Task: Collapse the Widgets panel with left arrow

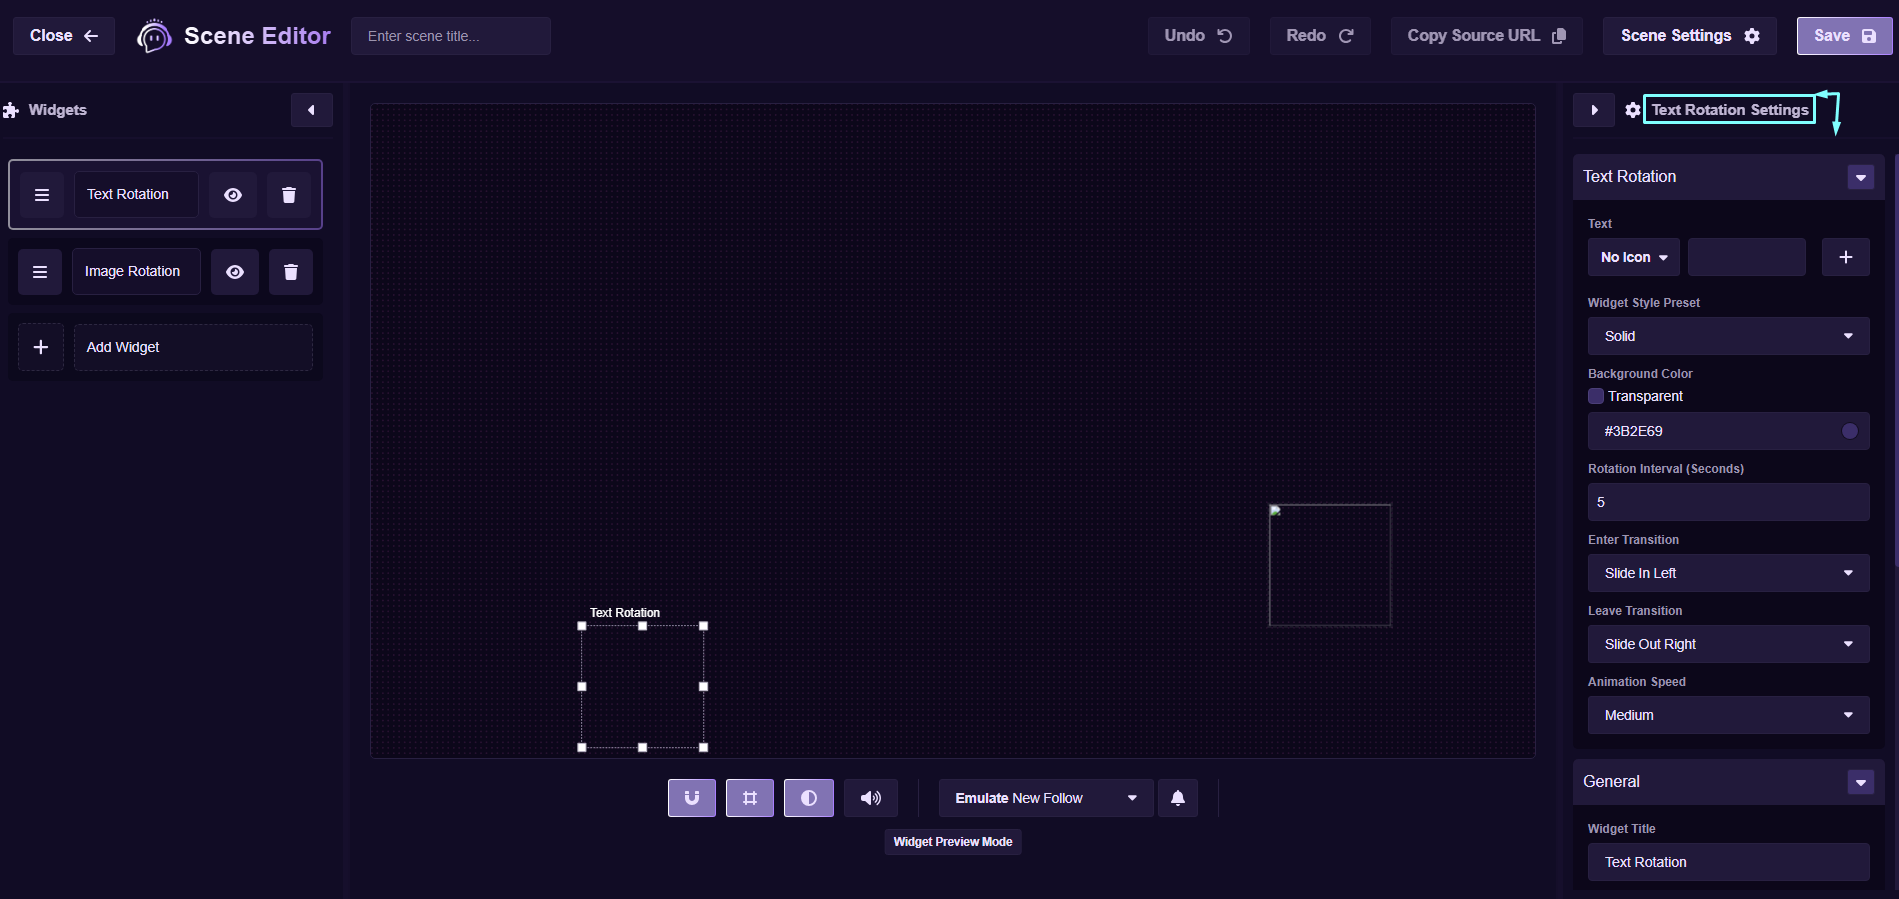Action: (x=312, y=110)
